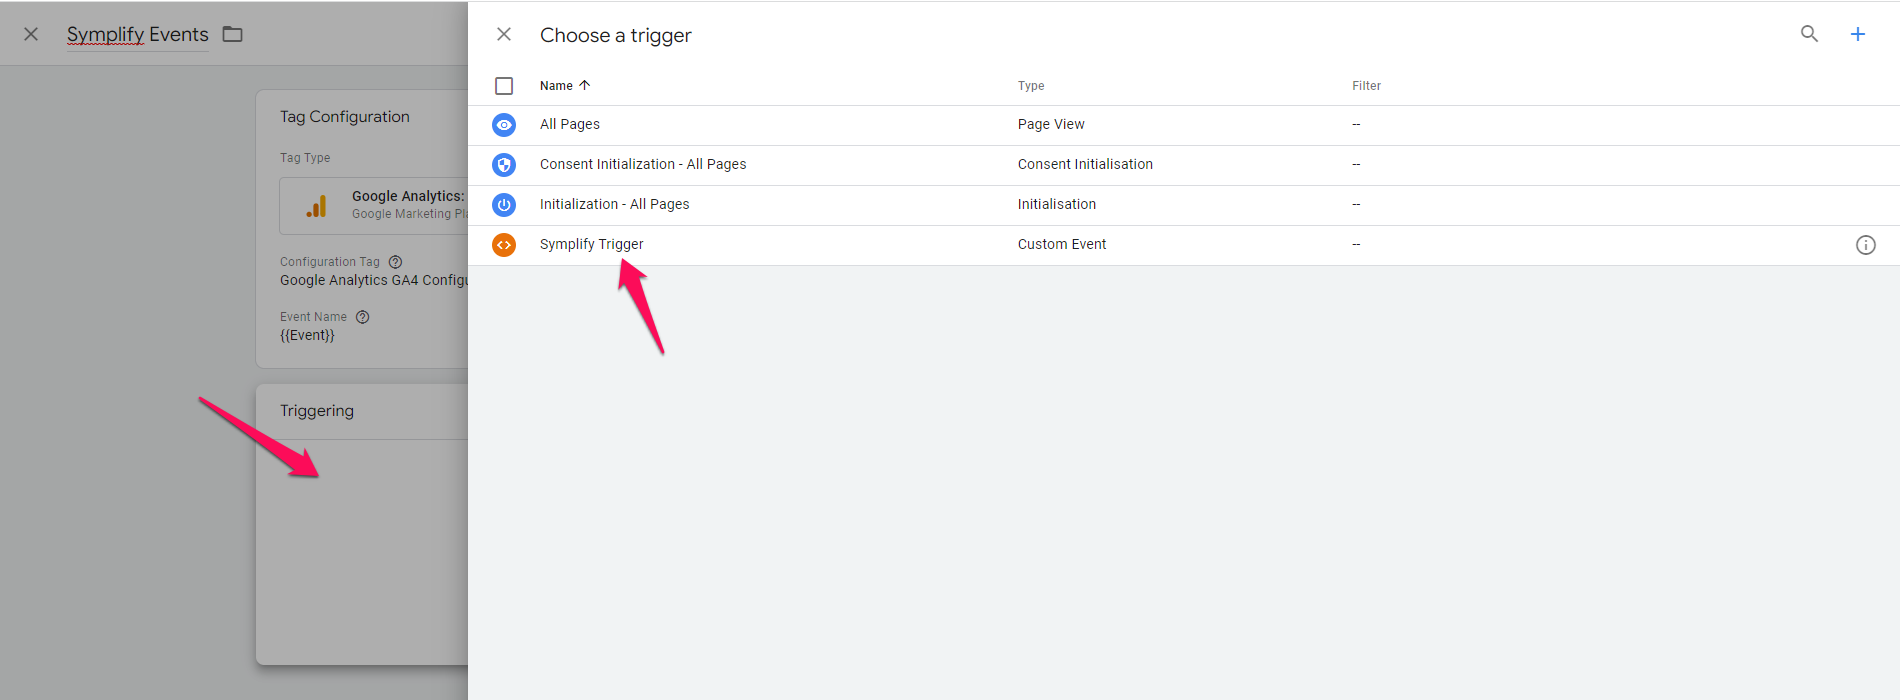This screenshot has width=1900, height=700.
Task: Click Consent Initialization shield icon
Action: pyautogui.click(x=504, y=165)
